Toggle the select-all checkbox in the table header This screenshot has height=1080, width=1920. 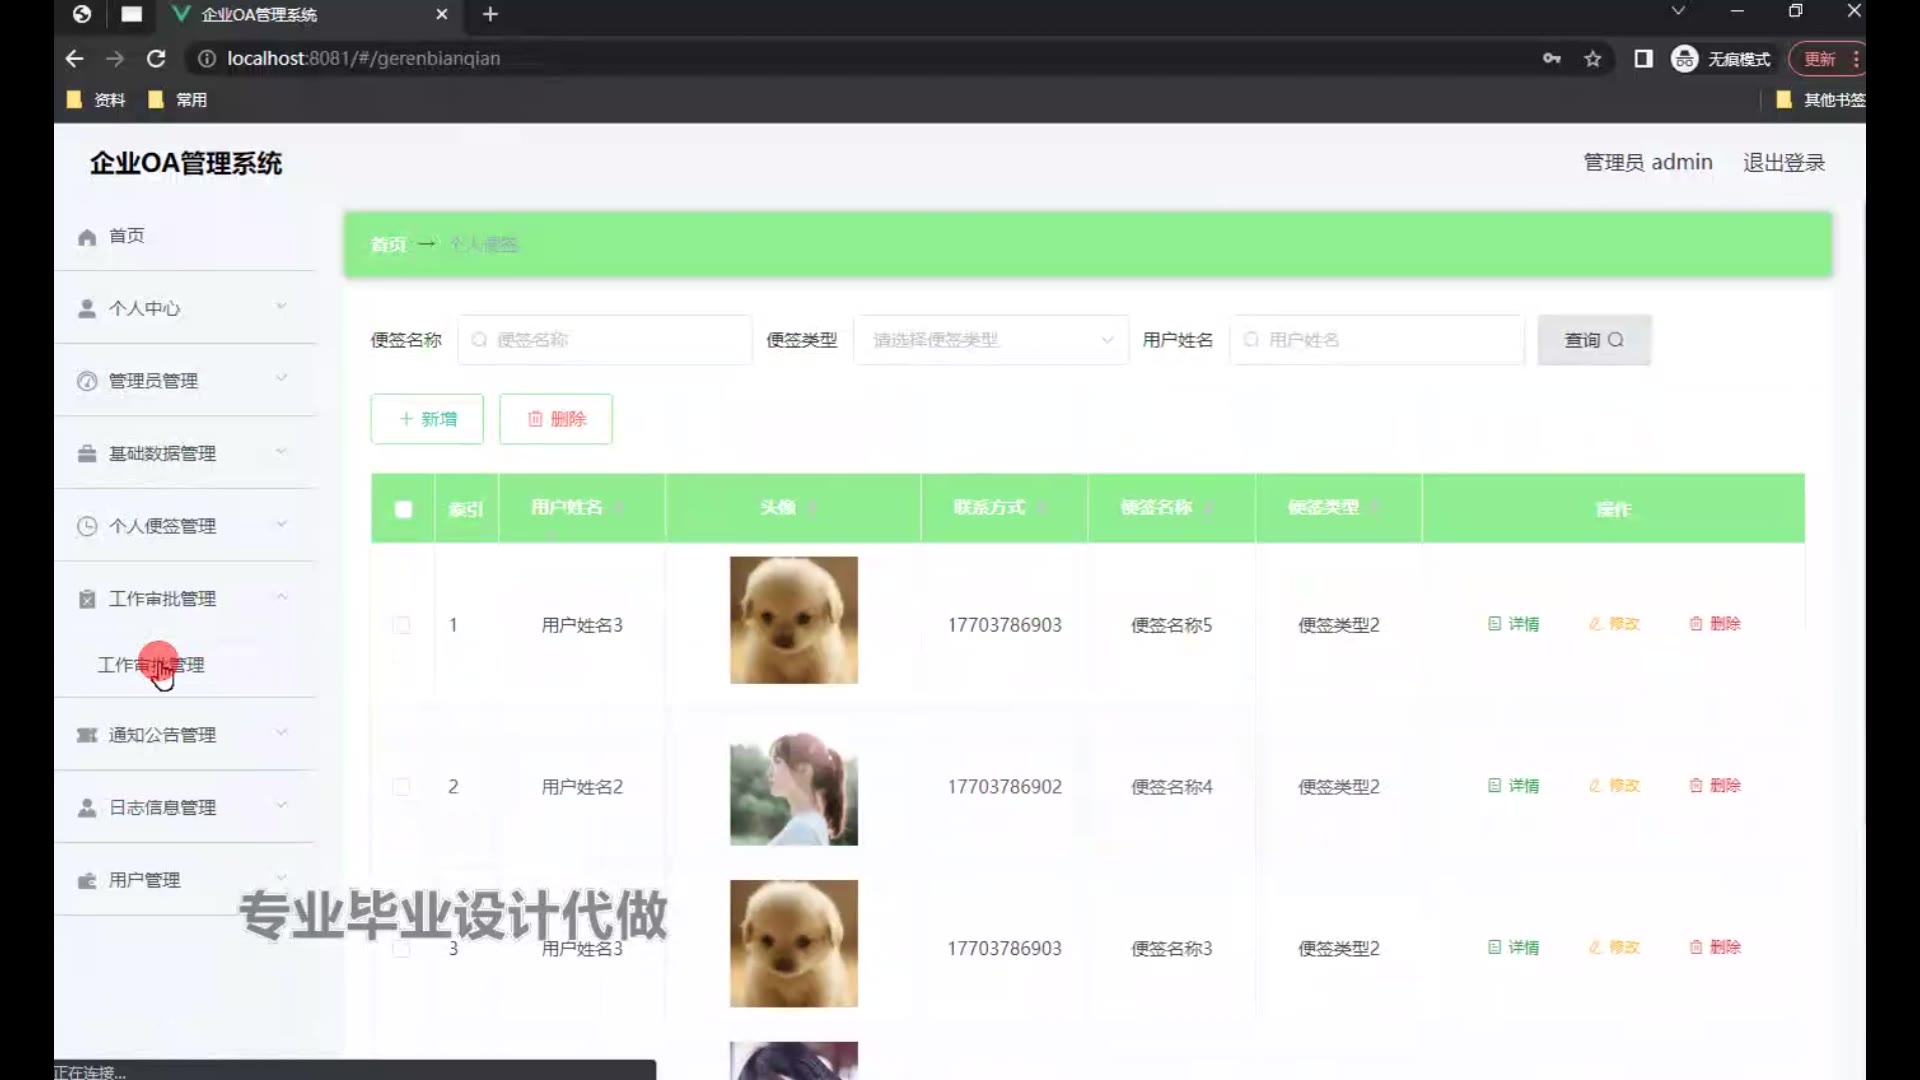pos(403,509)
